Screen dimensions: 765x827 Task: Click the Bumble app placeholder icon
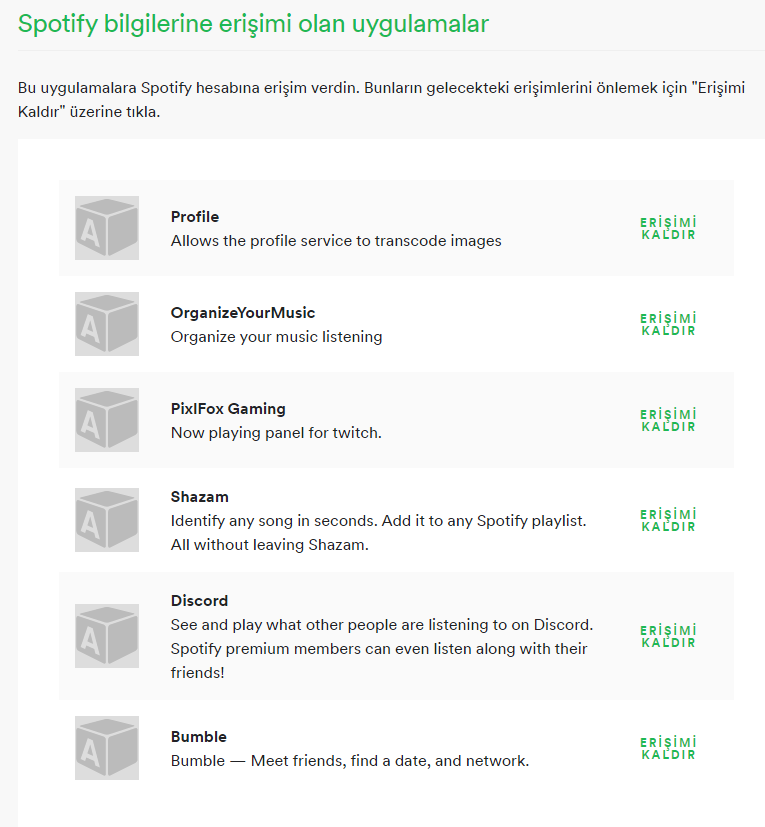pos(107,748)
